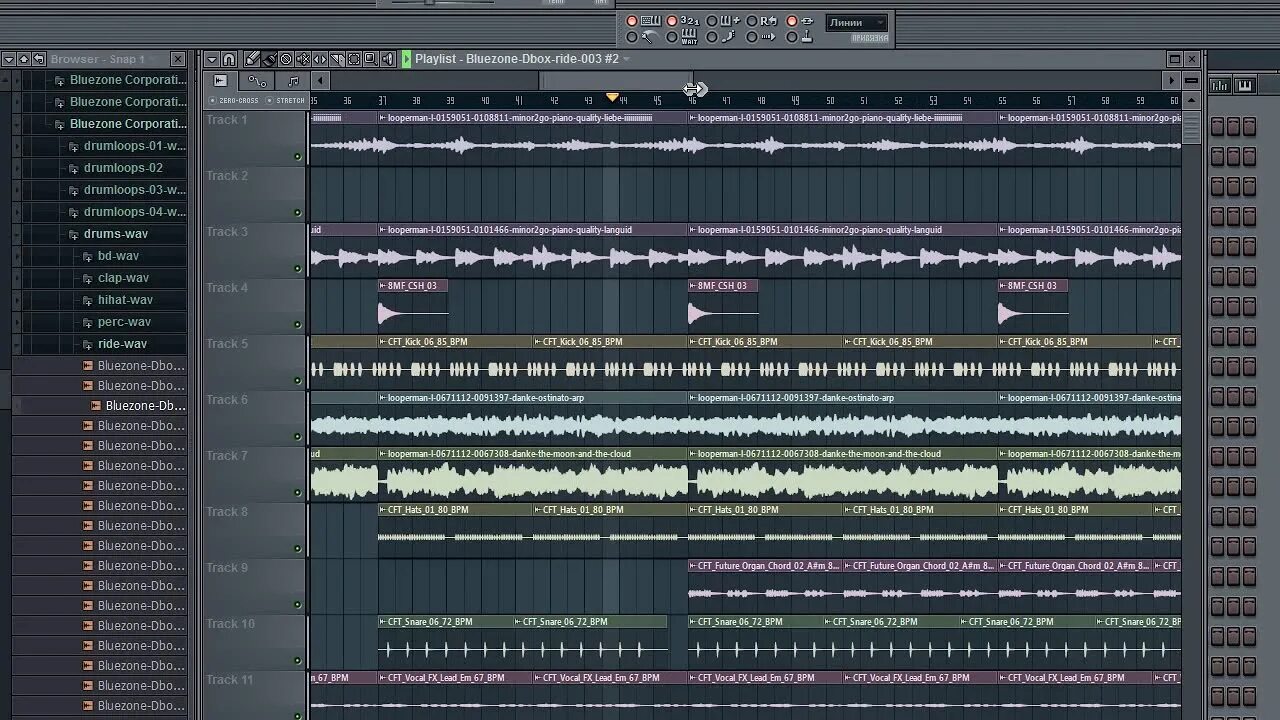Open Browser options dropdown arrow
The width and height of the screenshot is (1280, 720).
click(x=9, y=59)
